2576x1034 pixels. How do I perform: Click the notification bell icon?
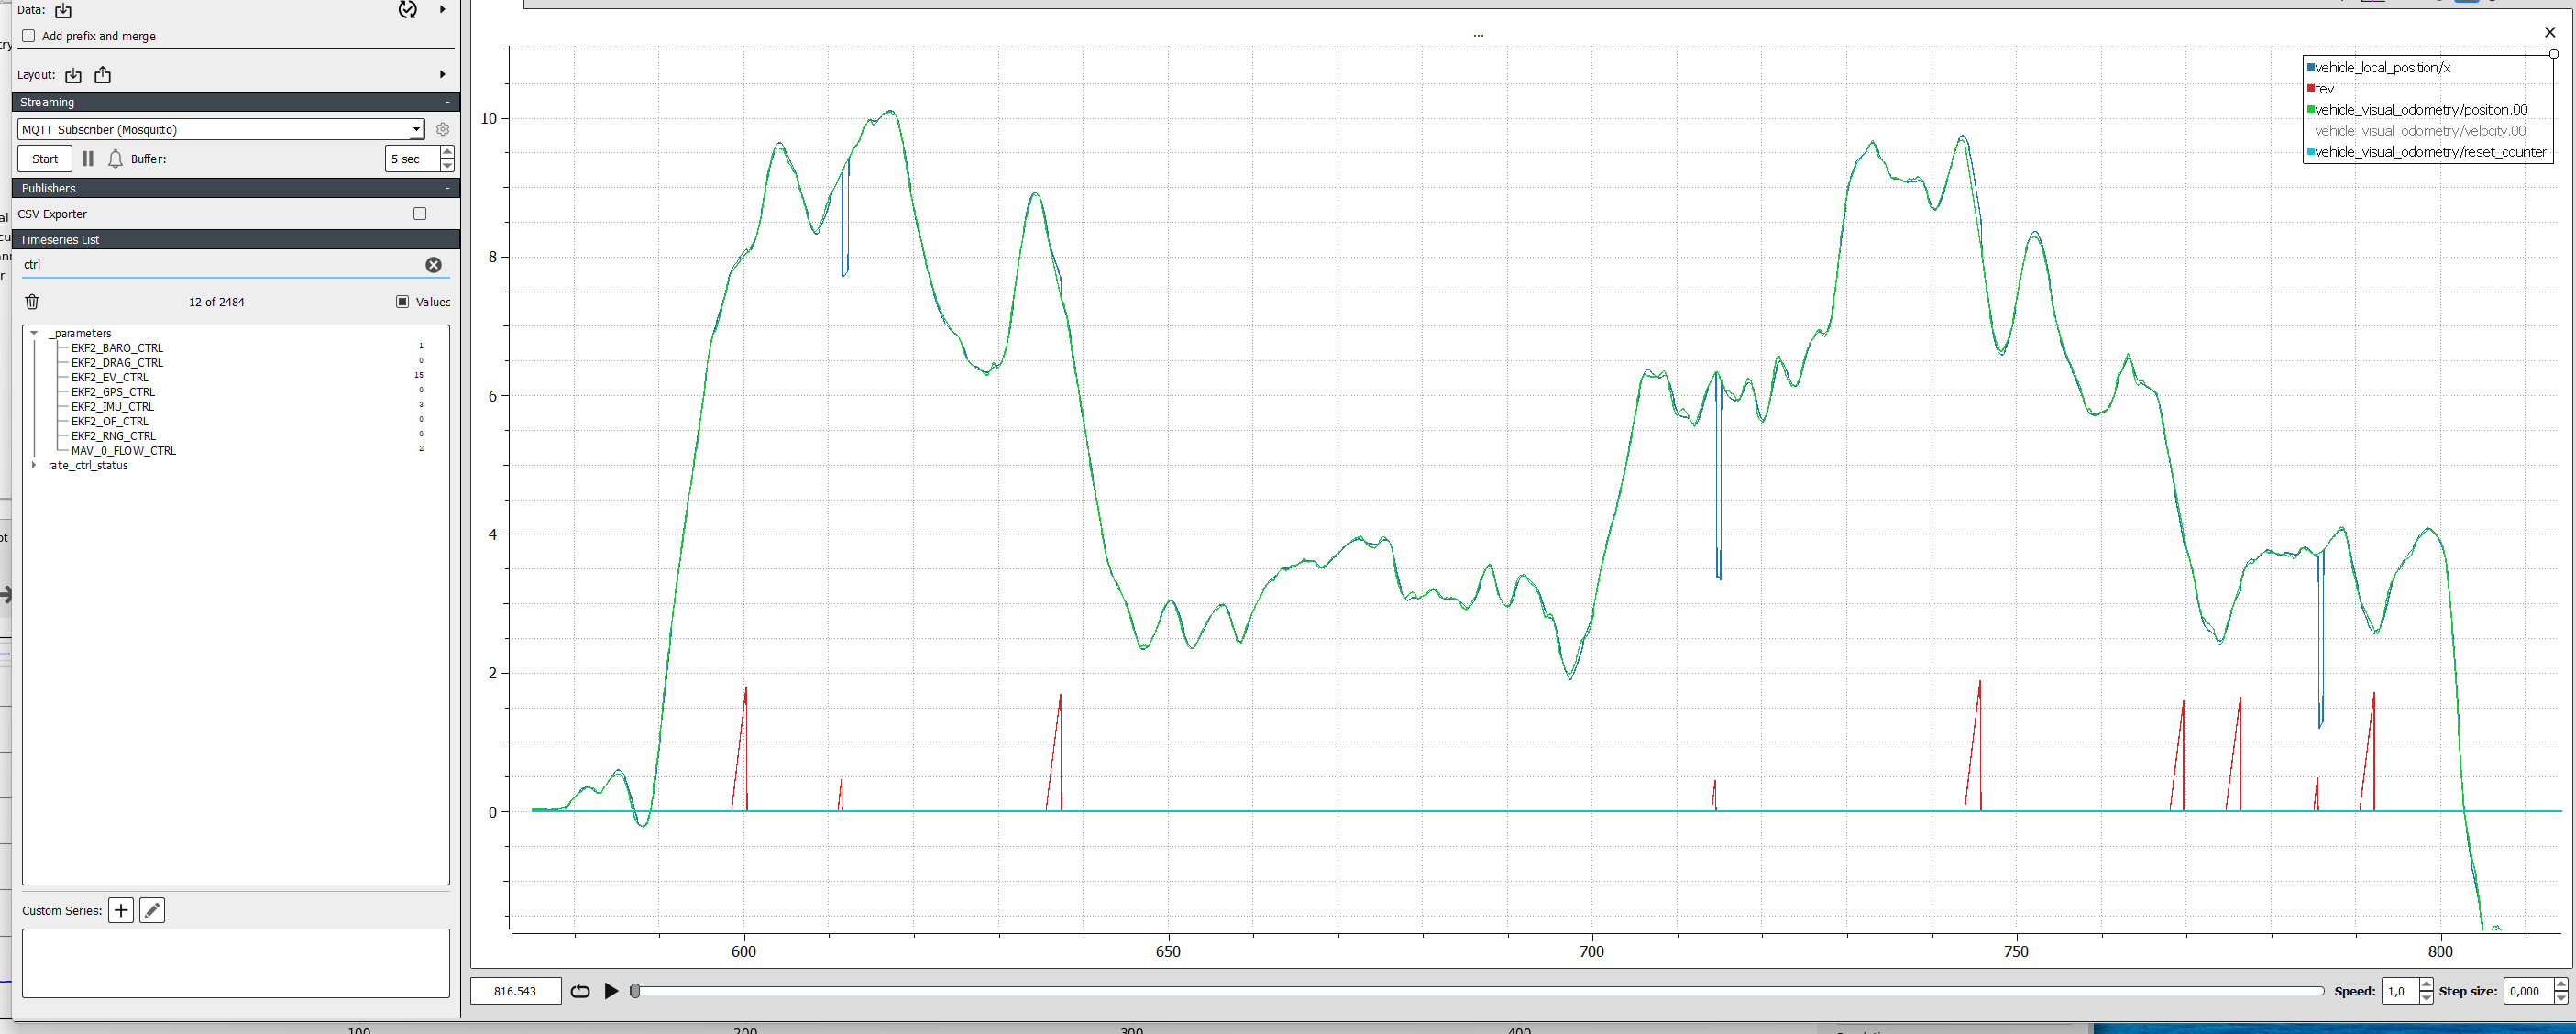pyautogui.click(x=115, y=159)
